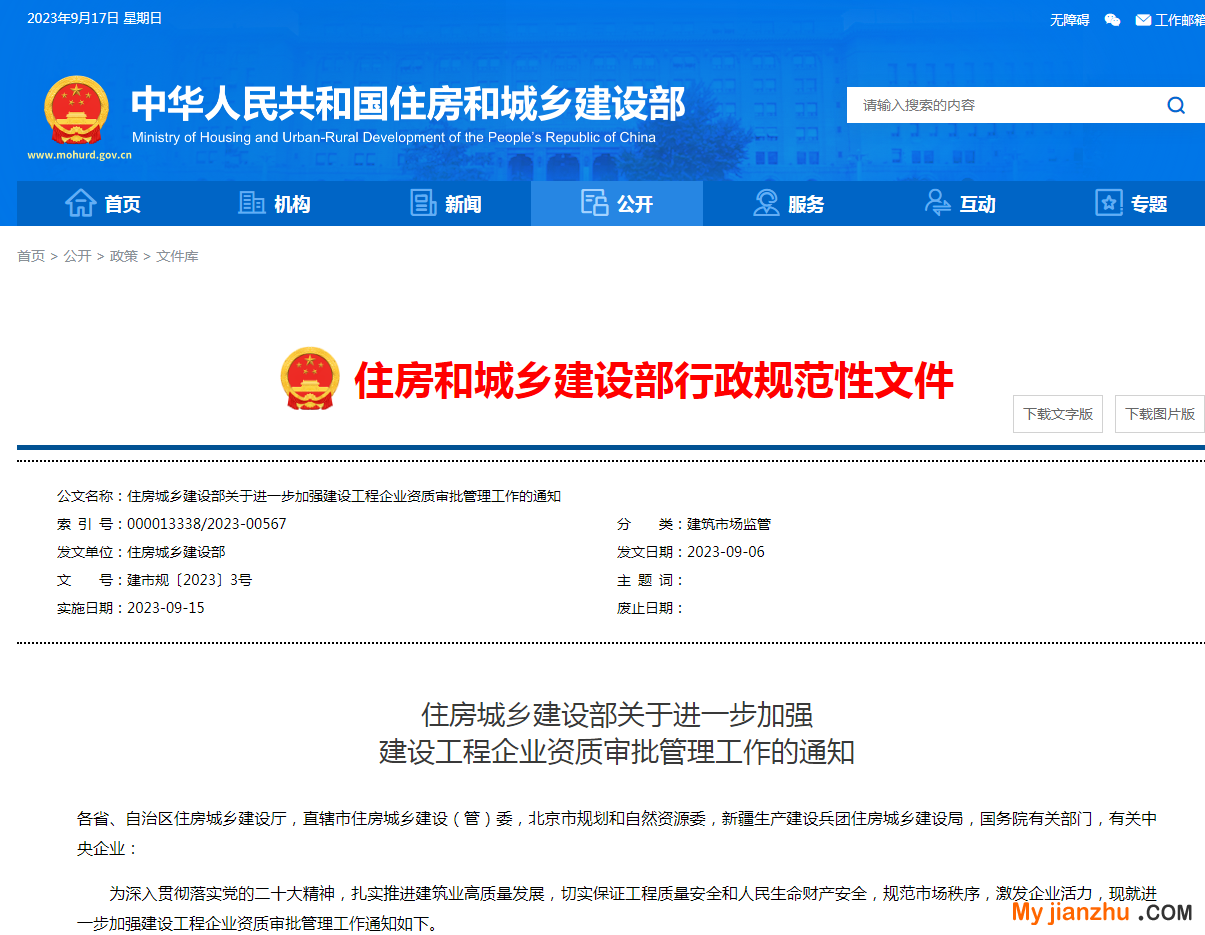This screenshot has height=935, width=1205.
Task: Click the 下载图片版 button
Action: 1160,414
